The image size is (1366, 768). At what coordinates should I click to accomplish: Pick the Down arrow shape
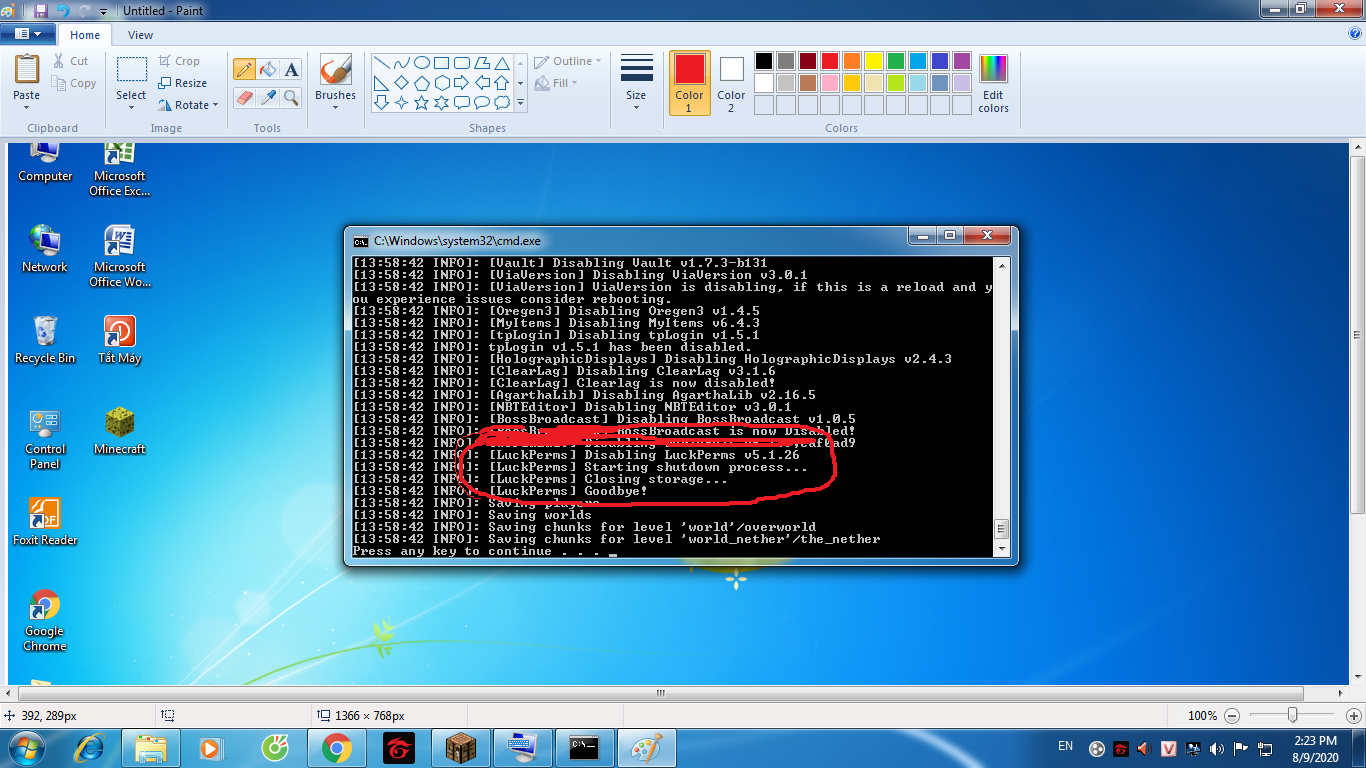tap(381, 102)
